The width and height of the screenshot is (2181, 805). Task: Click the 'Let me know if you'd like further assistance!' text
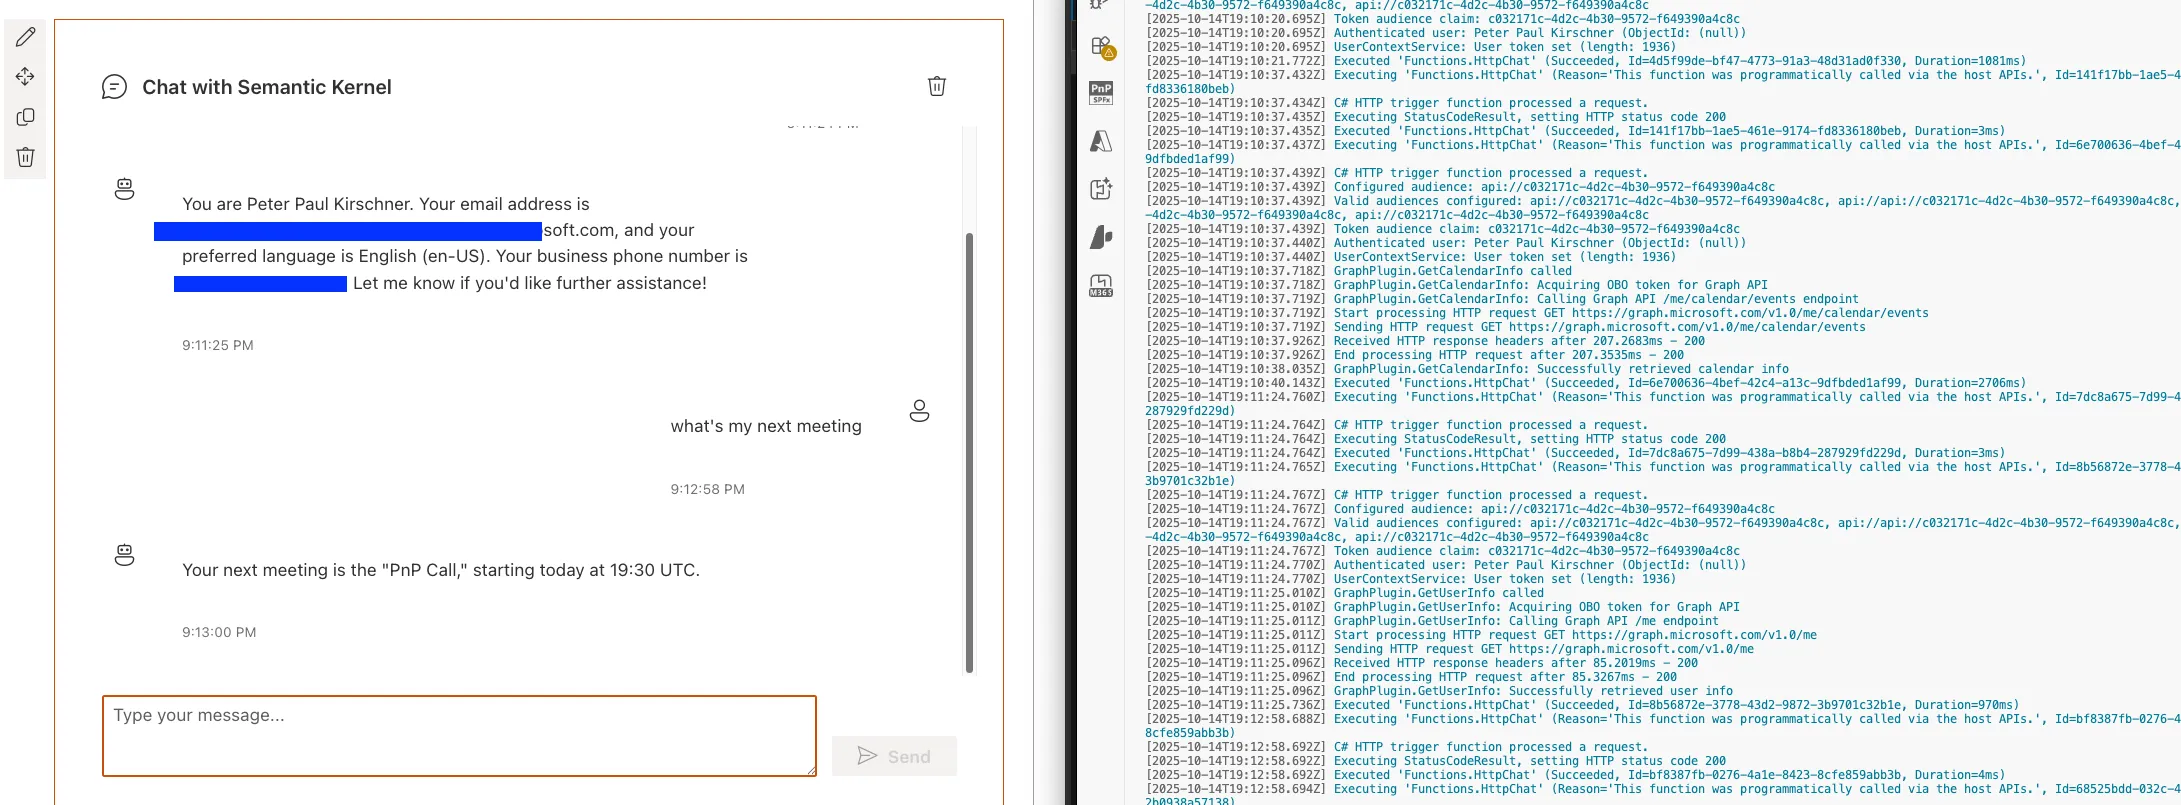530,283
